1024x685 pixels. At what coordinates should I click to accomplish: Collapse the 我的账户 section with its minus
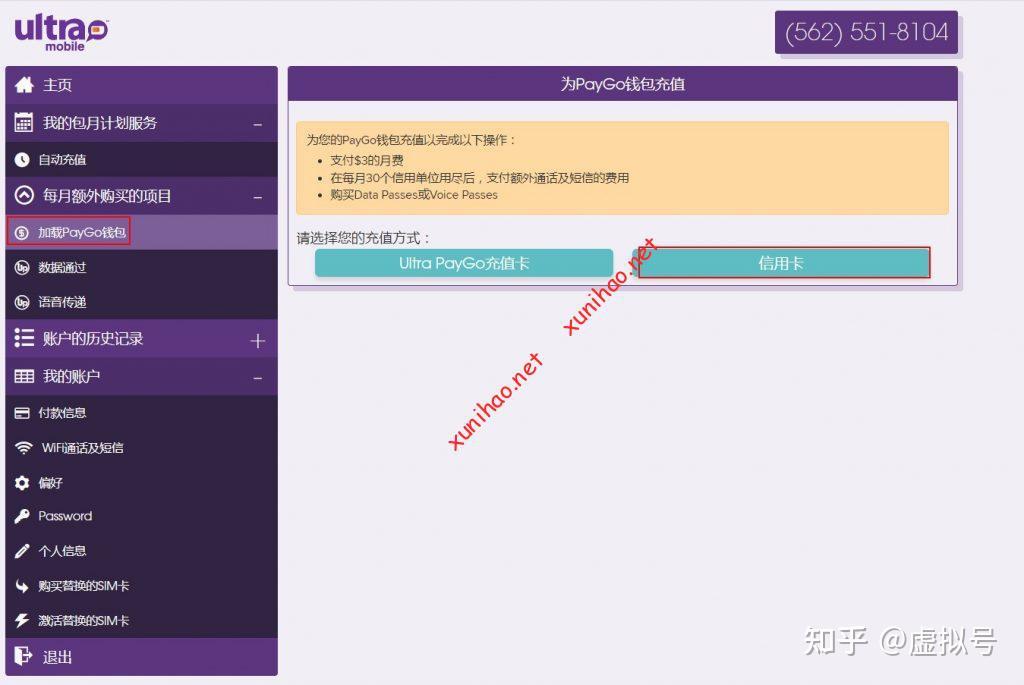tap(258, 378)
